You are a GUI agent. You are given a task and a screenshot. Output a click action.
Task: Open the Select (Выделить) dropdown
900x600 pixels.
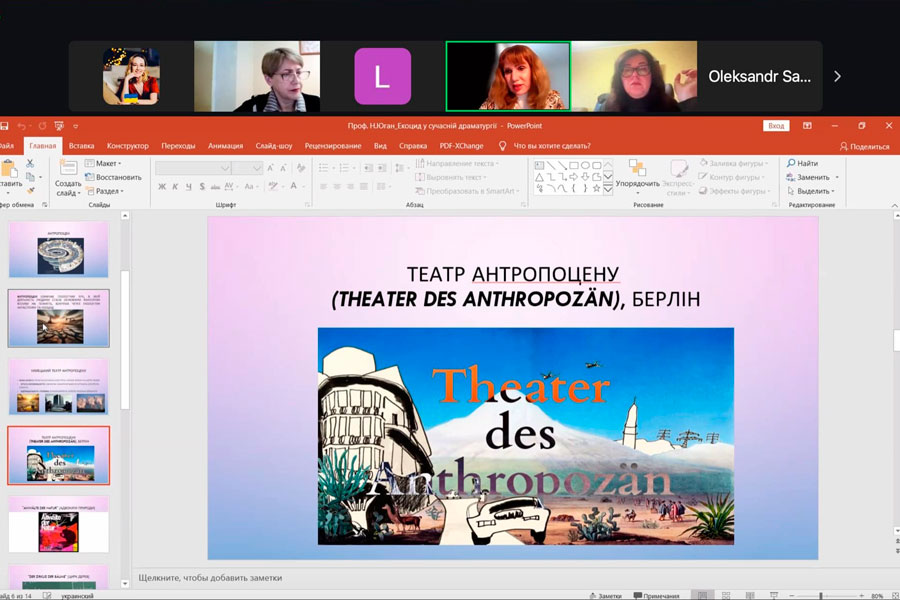[812, 191]
